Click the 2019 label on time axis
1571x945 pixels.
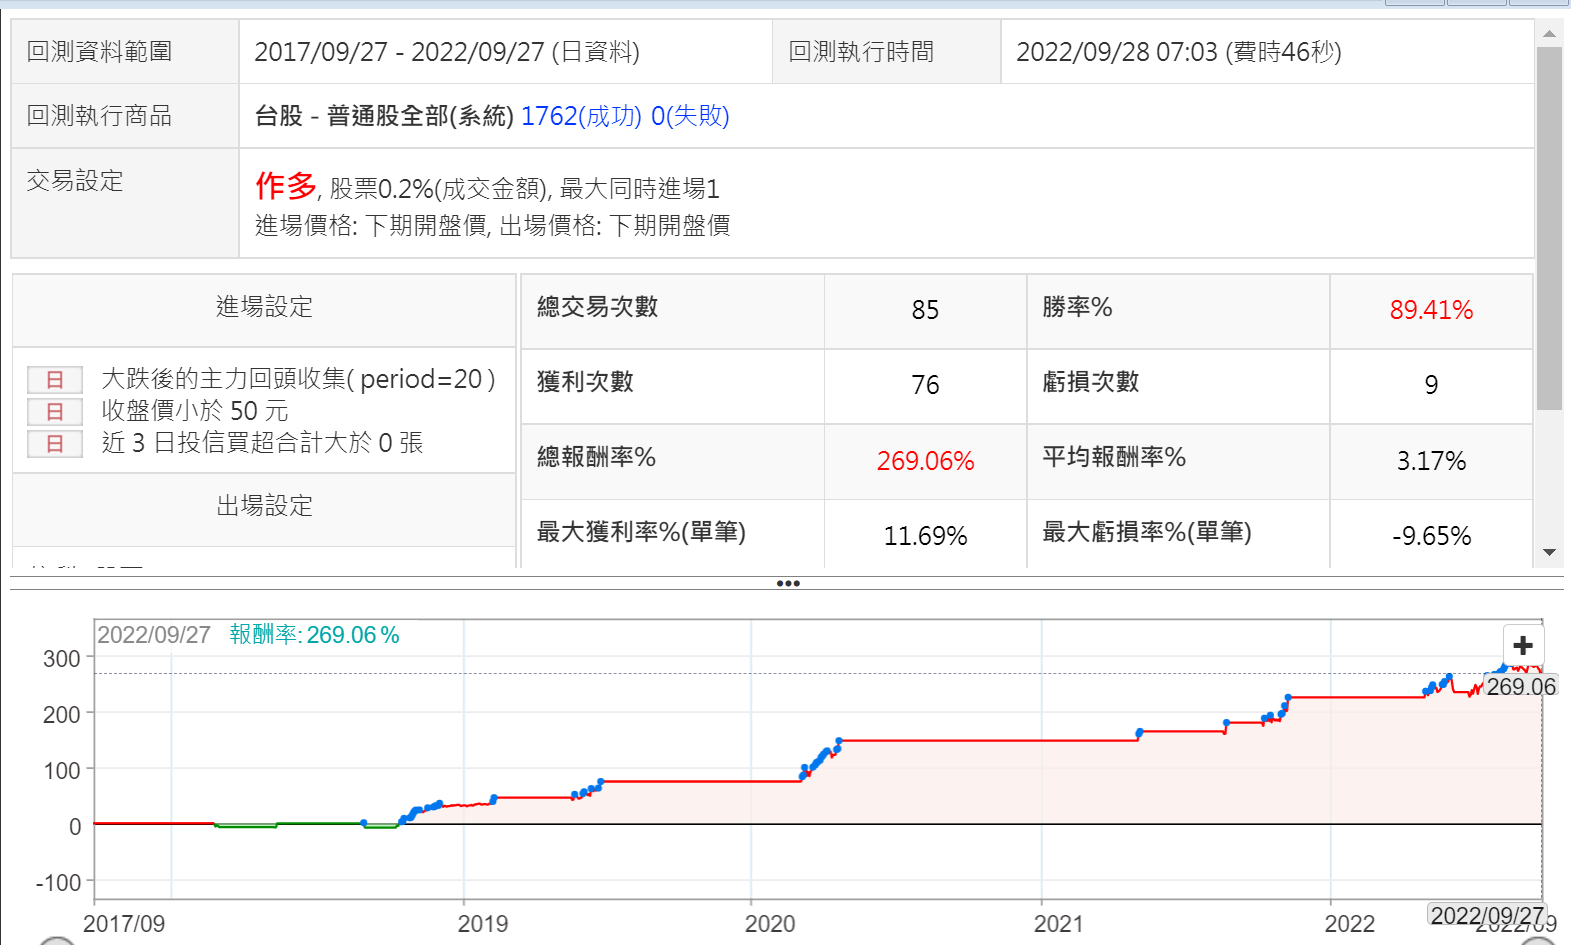[483, 923]
